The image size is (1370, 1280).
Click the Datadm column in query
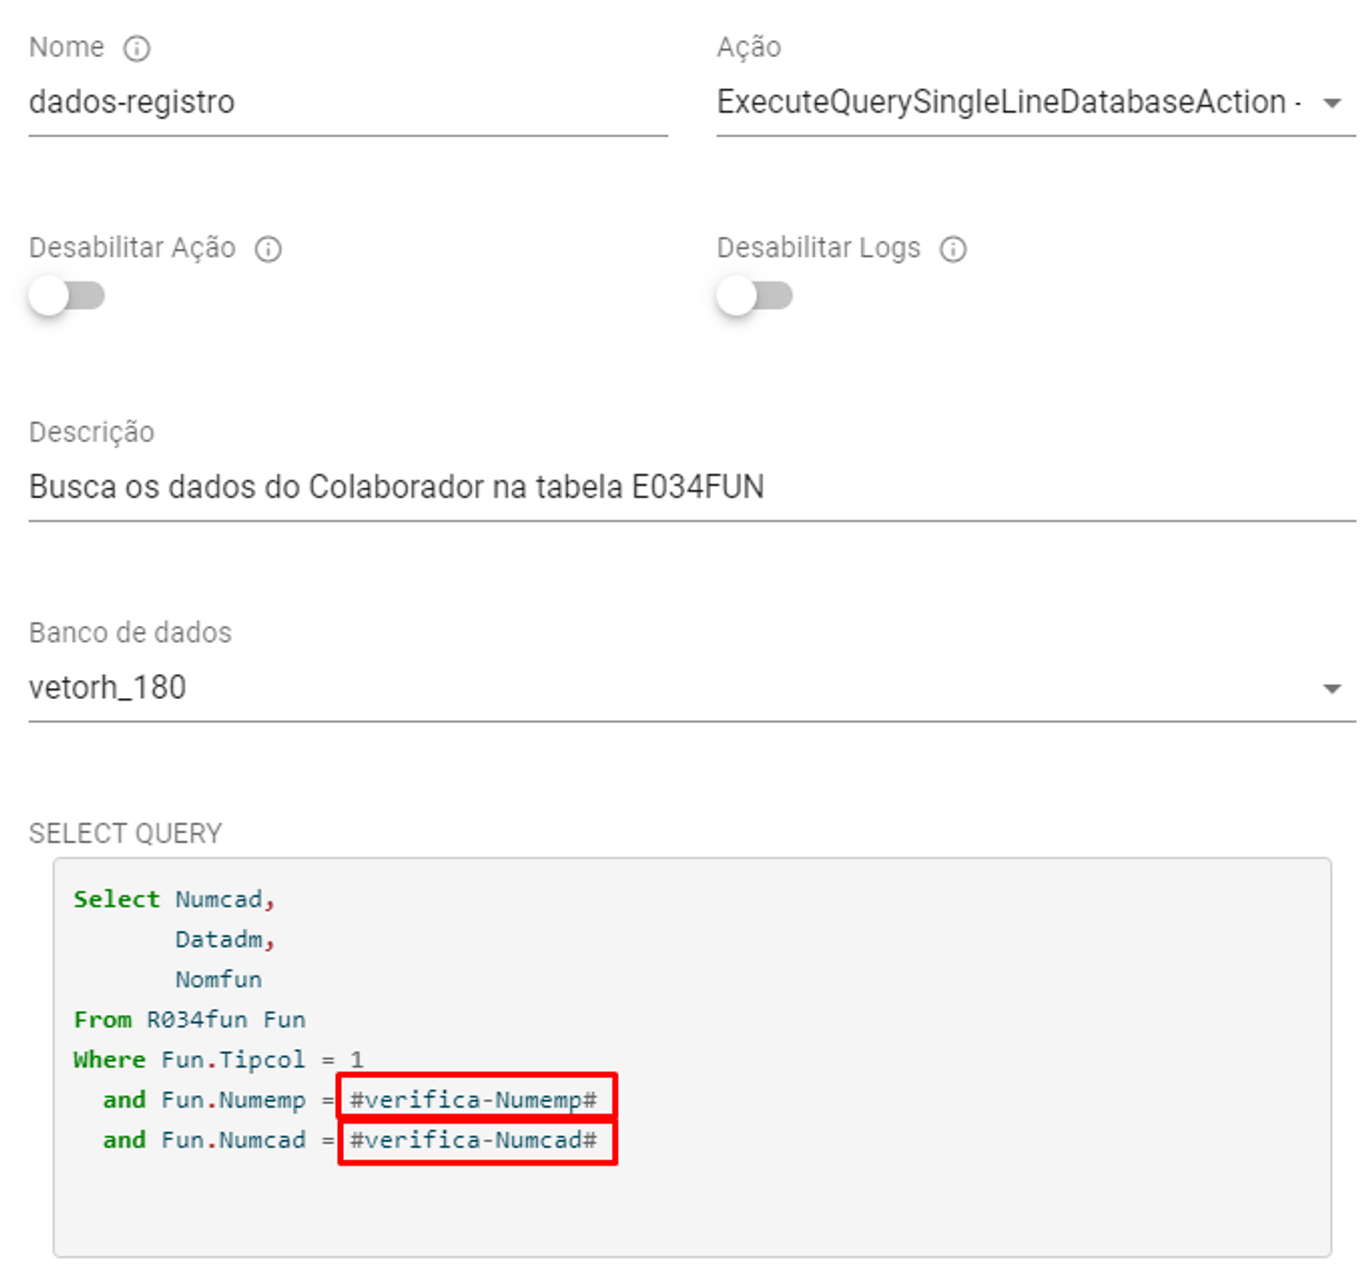[x=219, y=940]
